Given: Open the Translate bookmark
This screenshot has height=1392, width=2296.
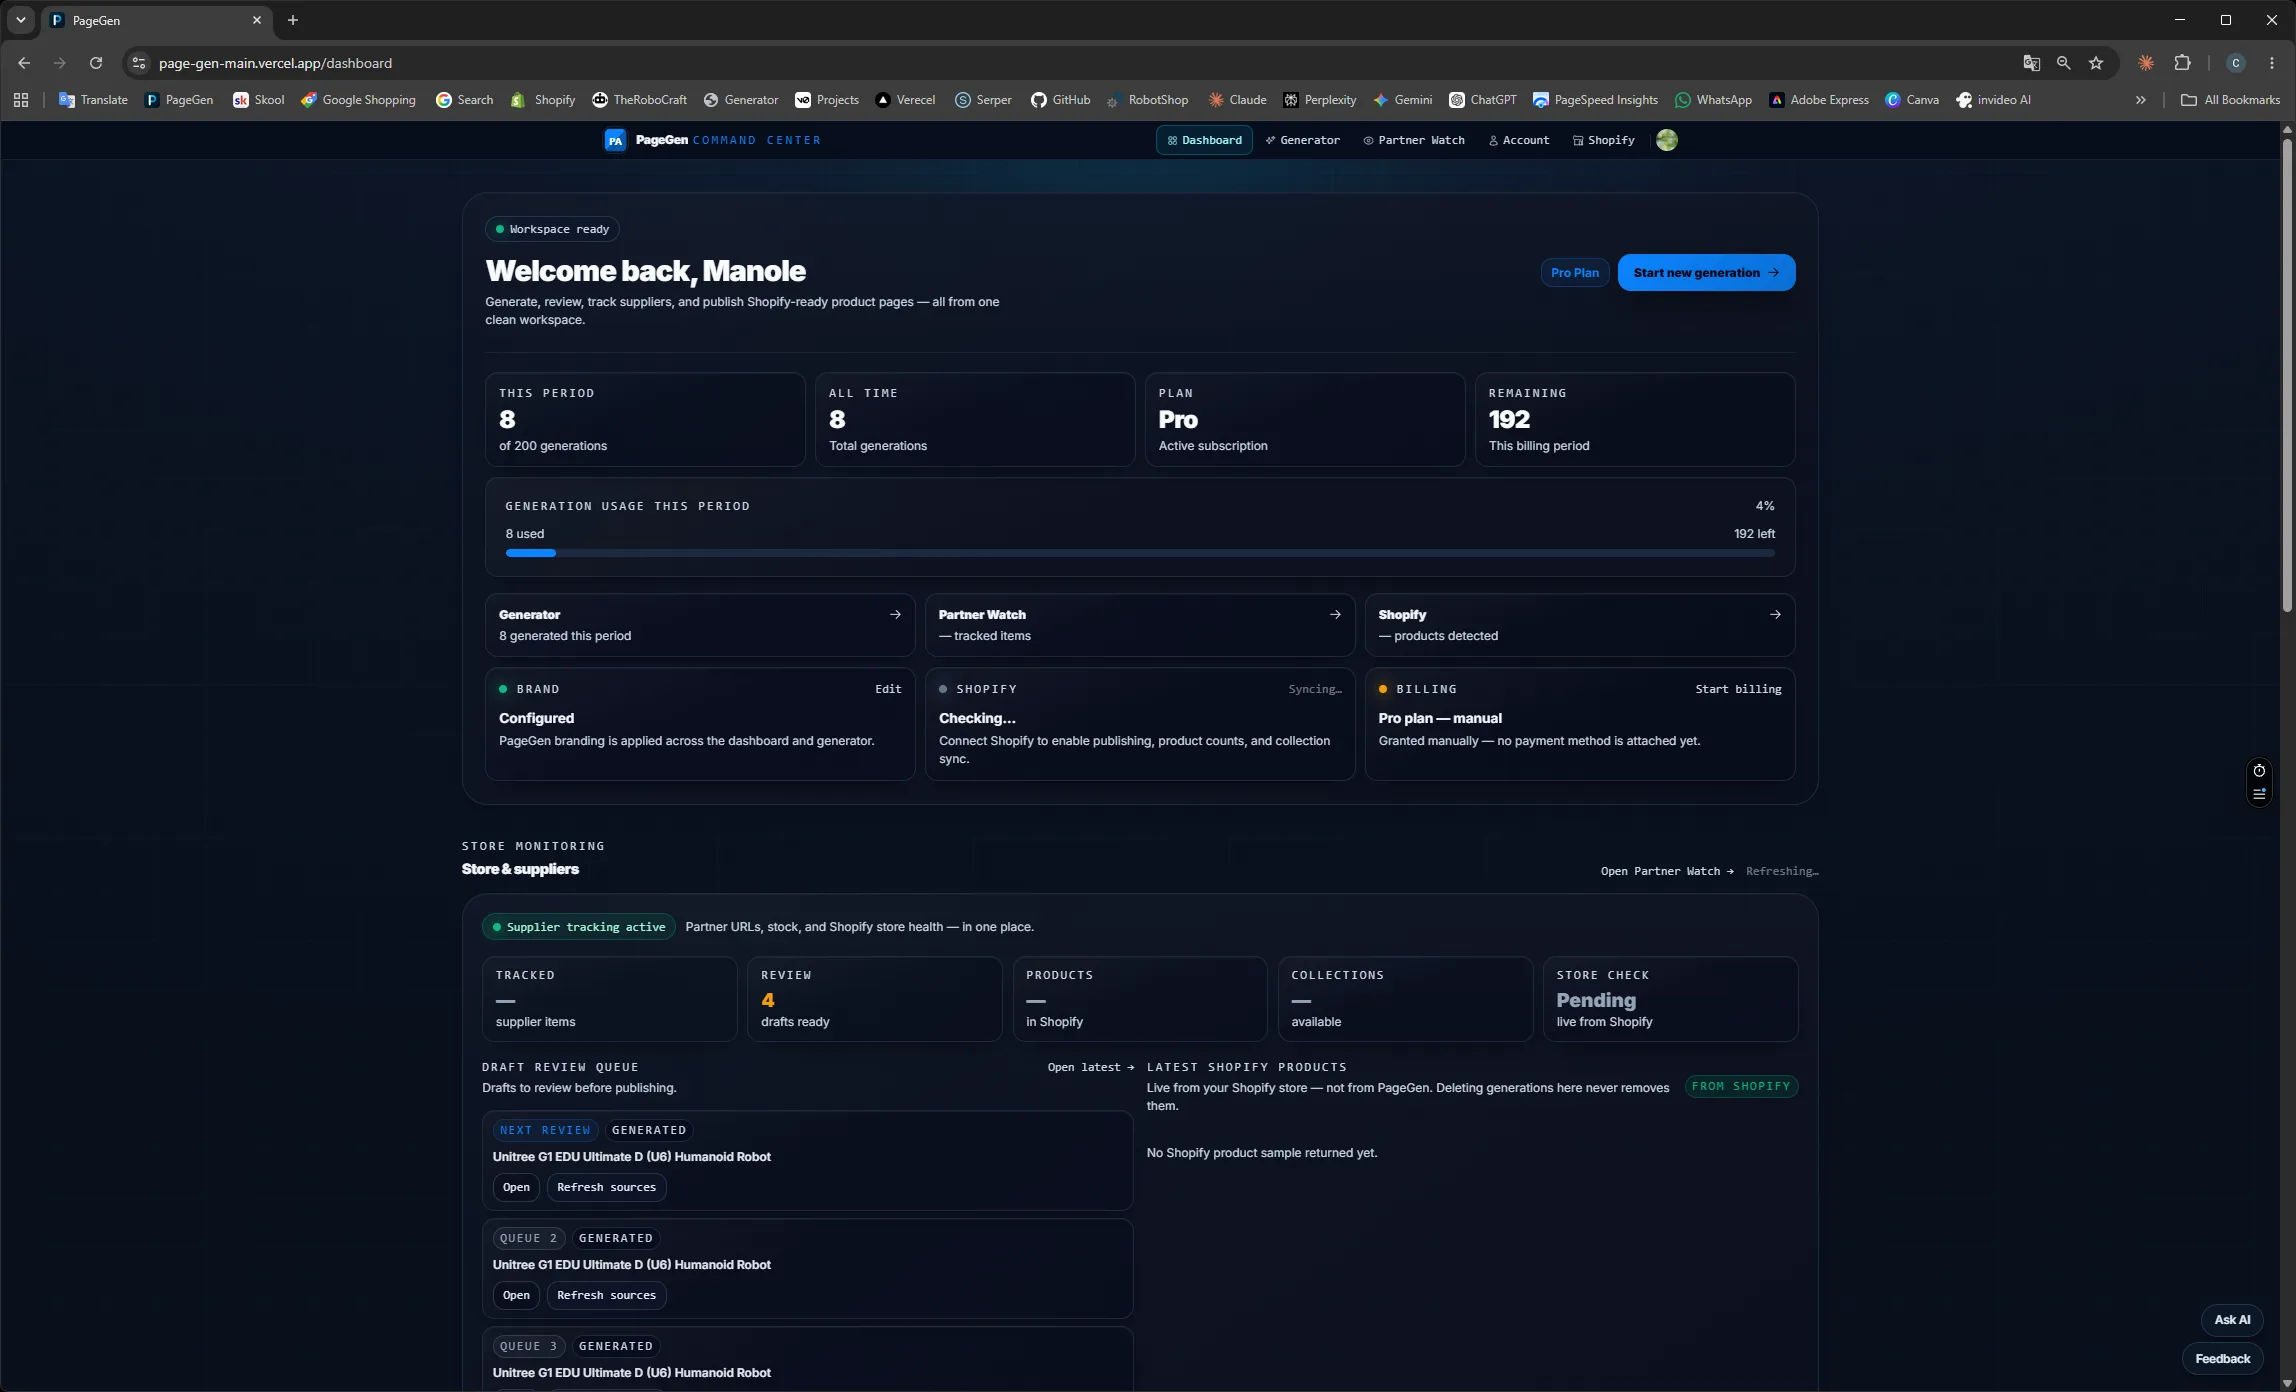Looking at the screenshot, I should 94,100.
